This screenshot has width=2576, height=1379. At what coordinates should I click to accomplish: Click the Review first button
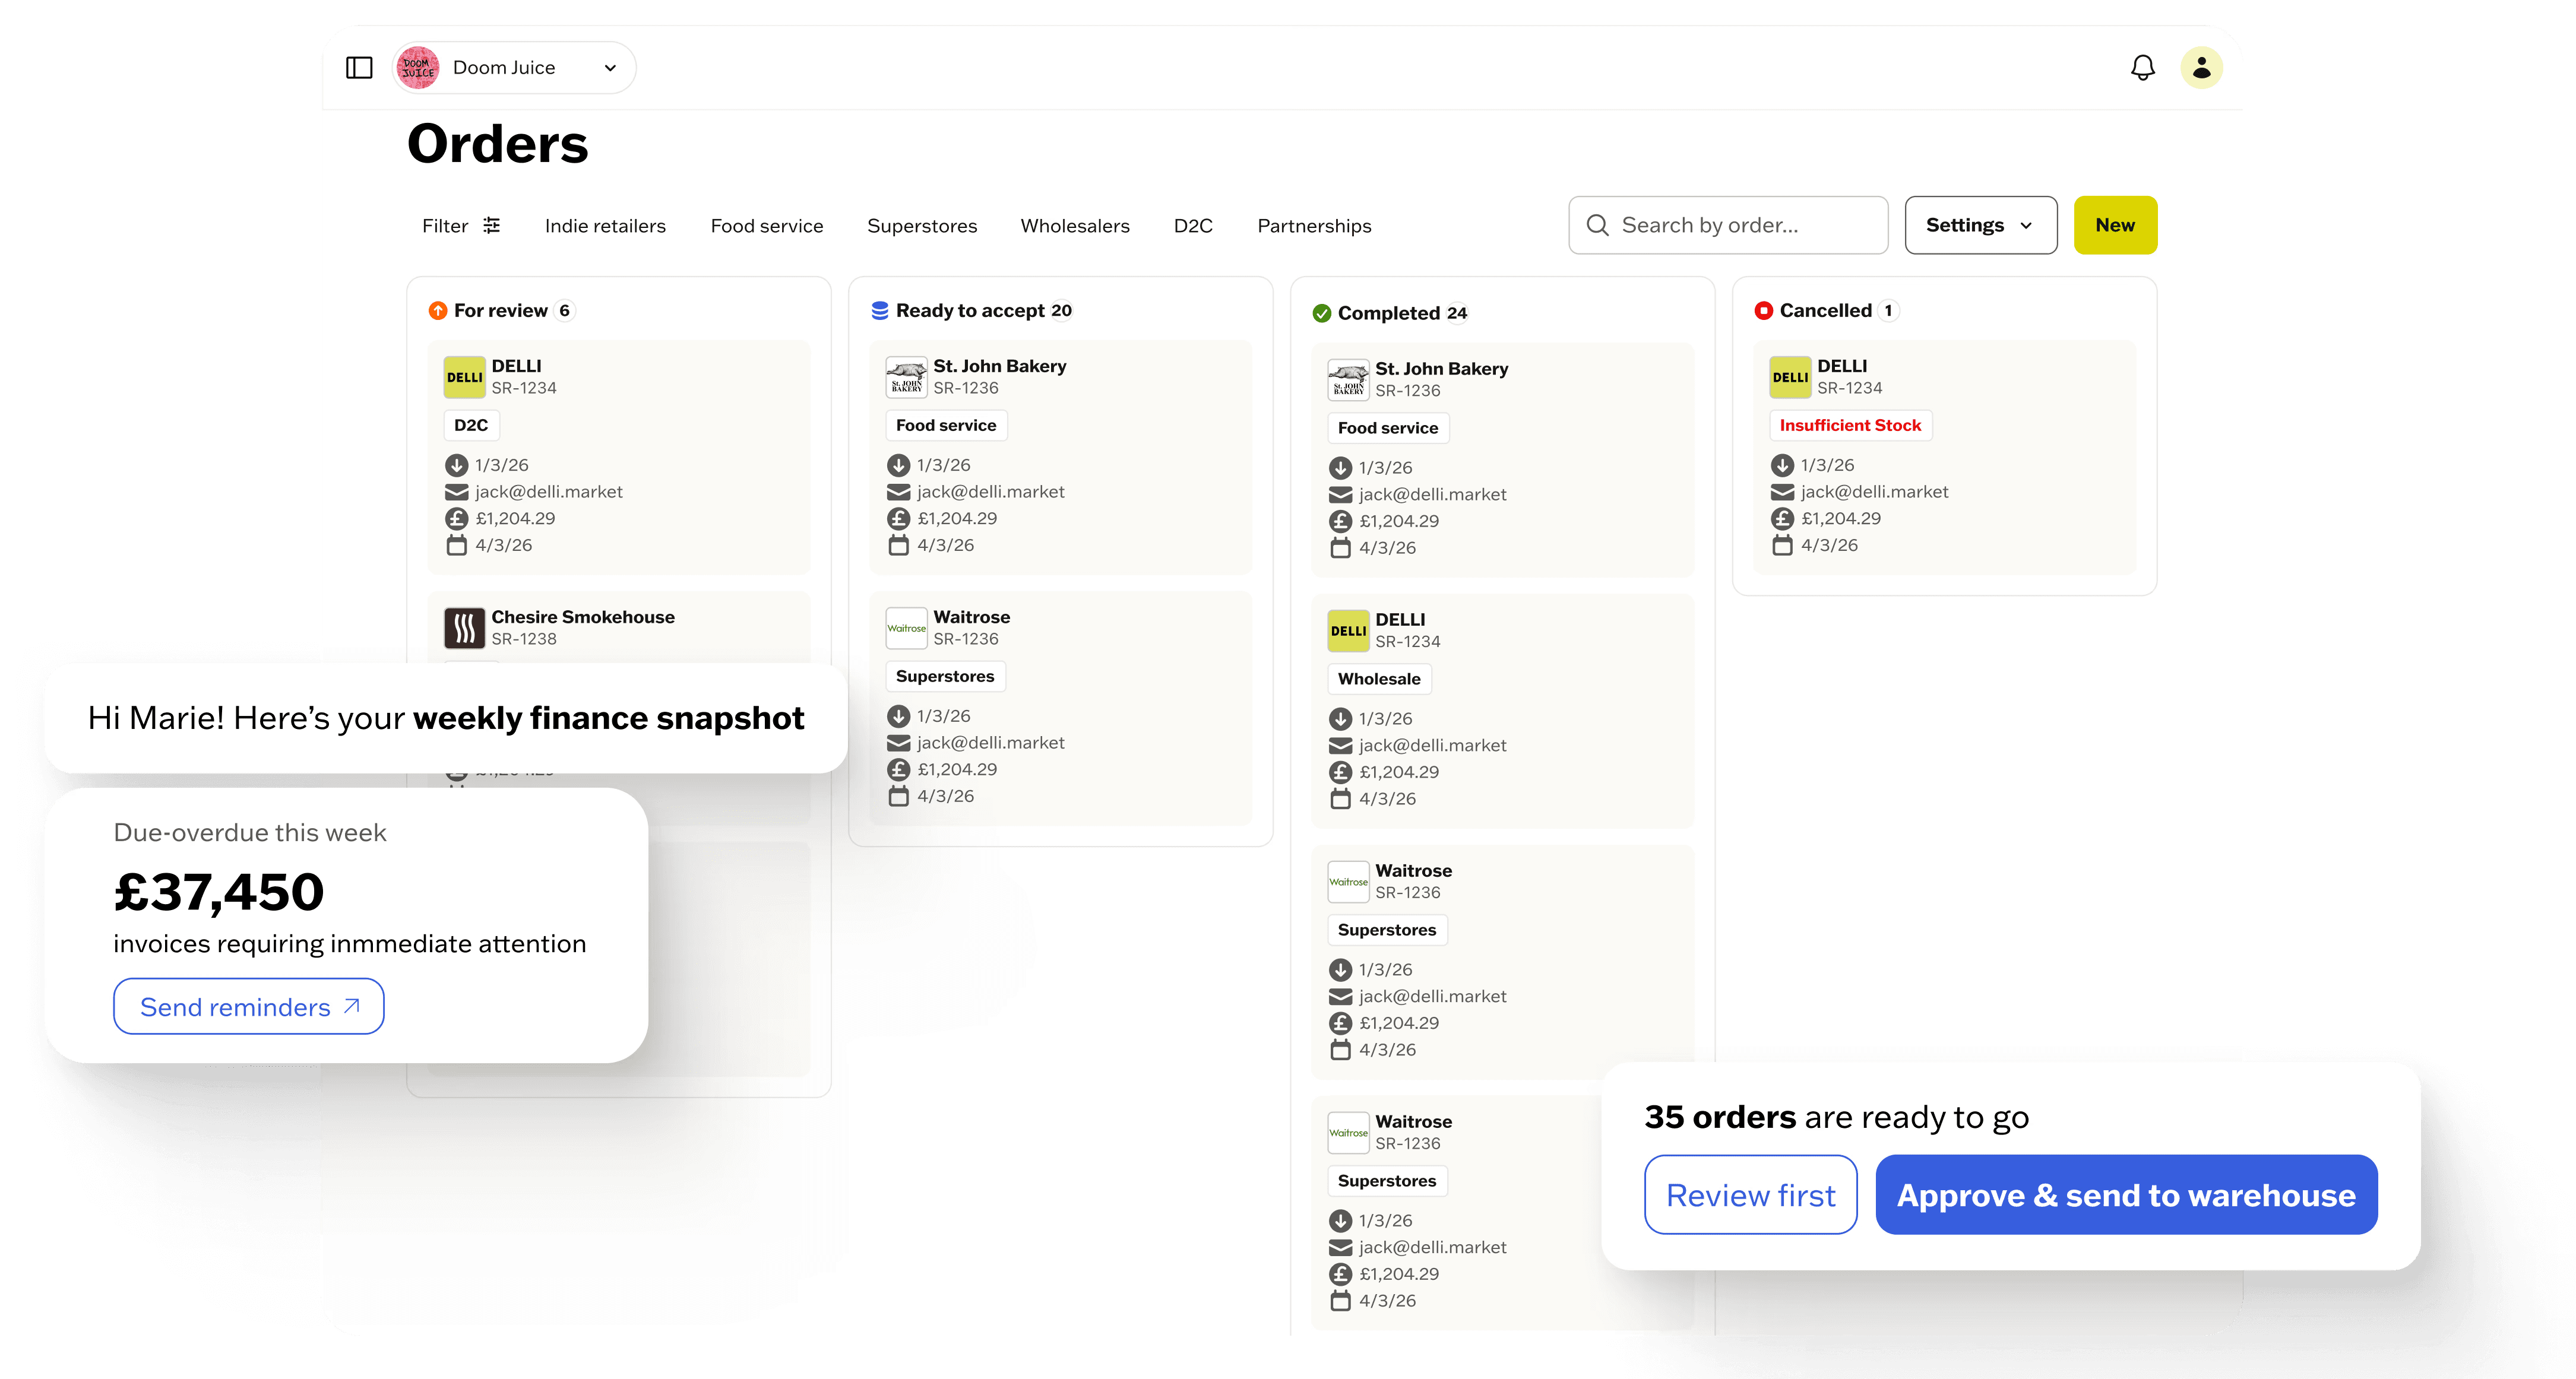point(1750,1195)
